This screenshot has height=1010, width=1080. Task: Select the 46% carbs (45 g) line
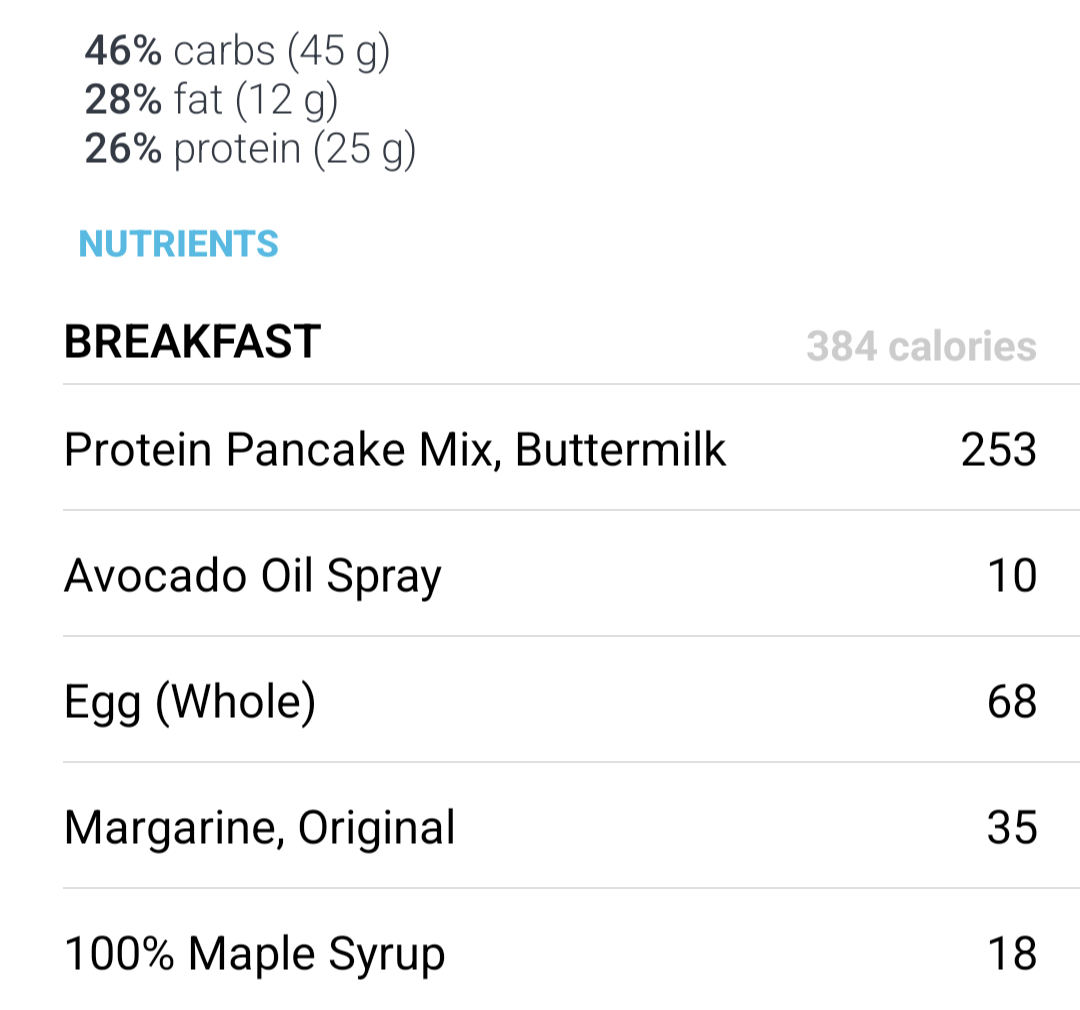(x=237, y=52)
